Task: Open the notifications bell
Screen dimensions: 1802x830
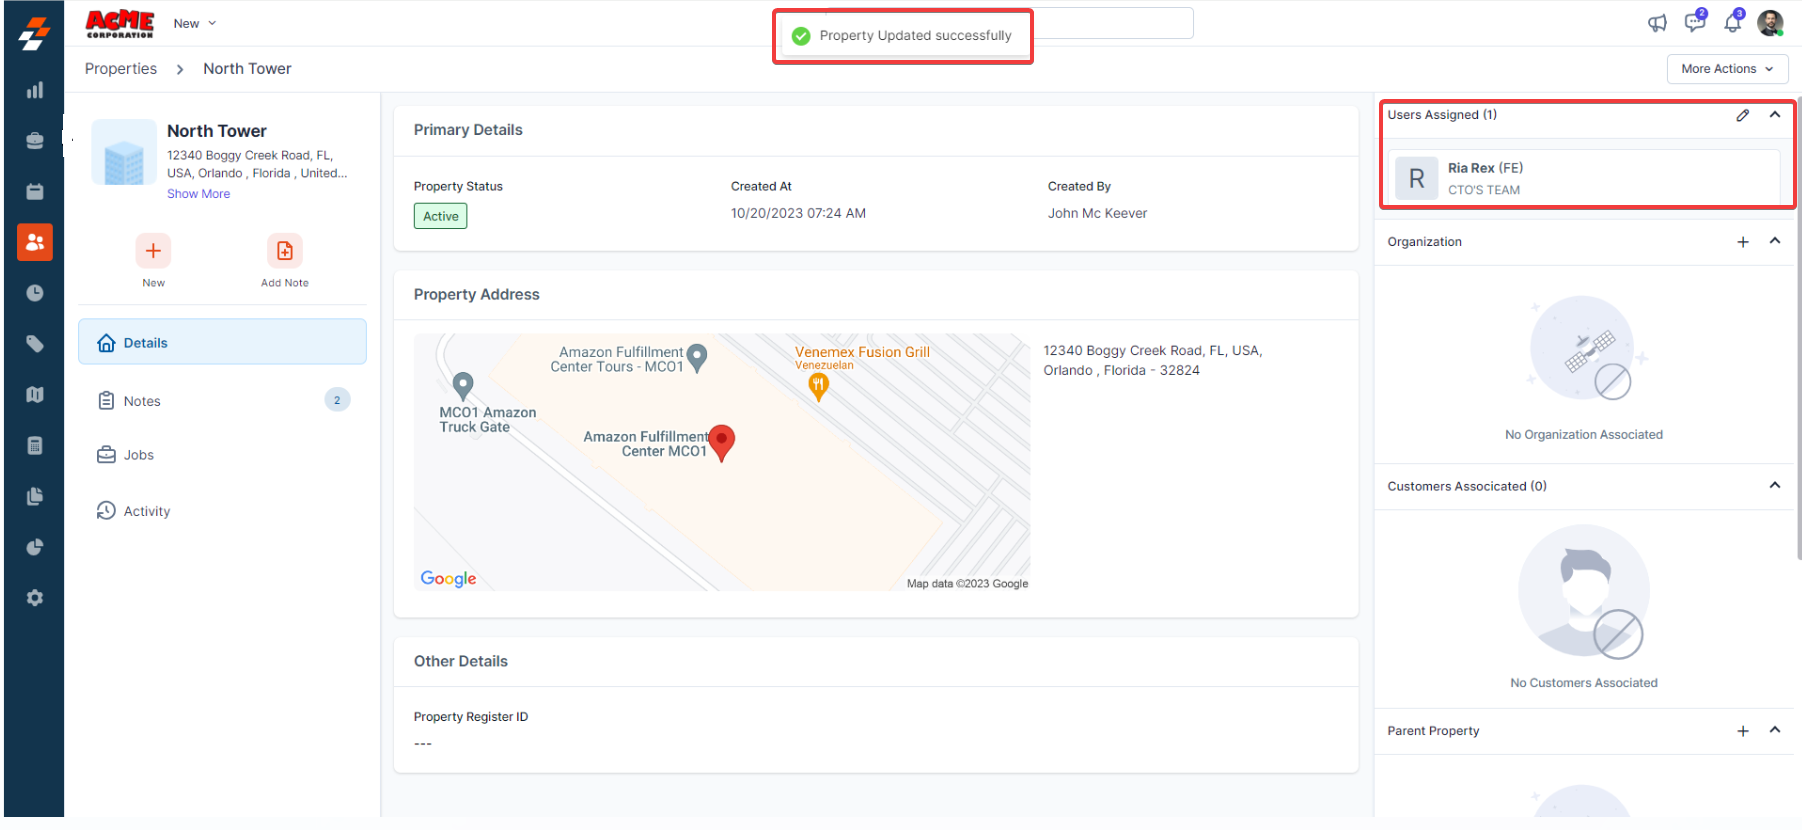Action: pos(1732,23)
